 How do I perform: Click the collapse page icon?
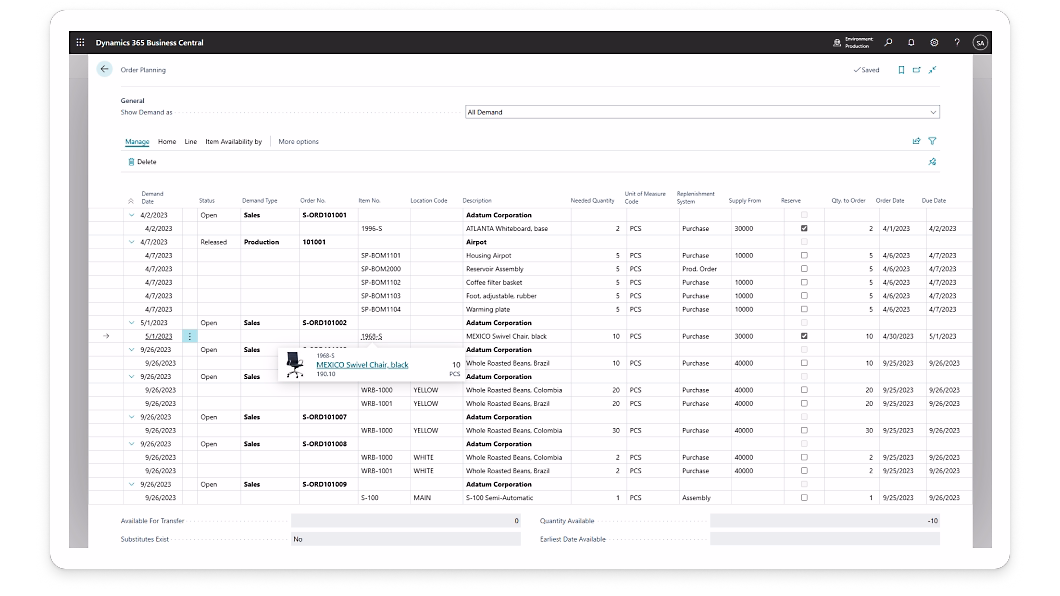pos(932,70)
